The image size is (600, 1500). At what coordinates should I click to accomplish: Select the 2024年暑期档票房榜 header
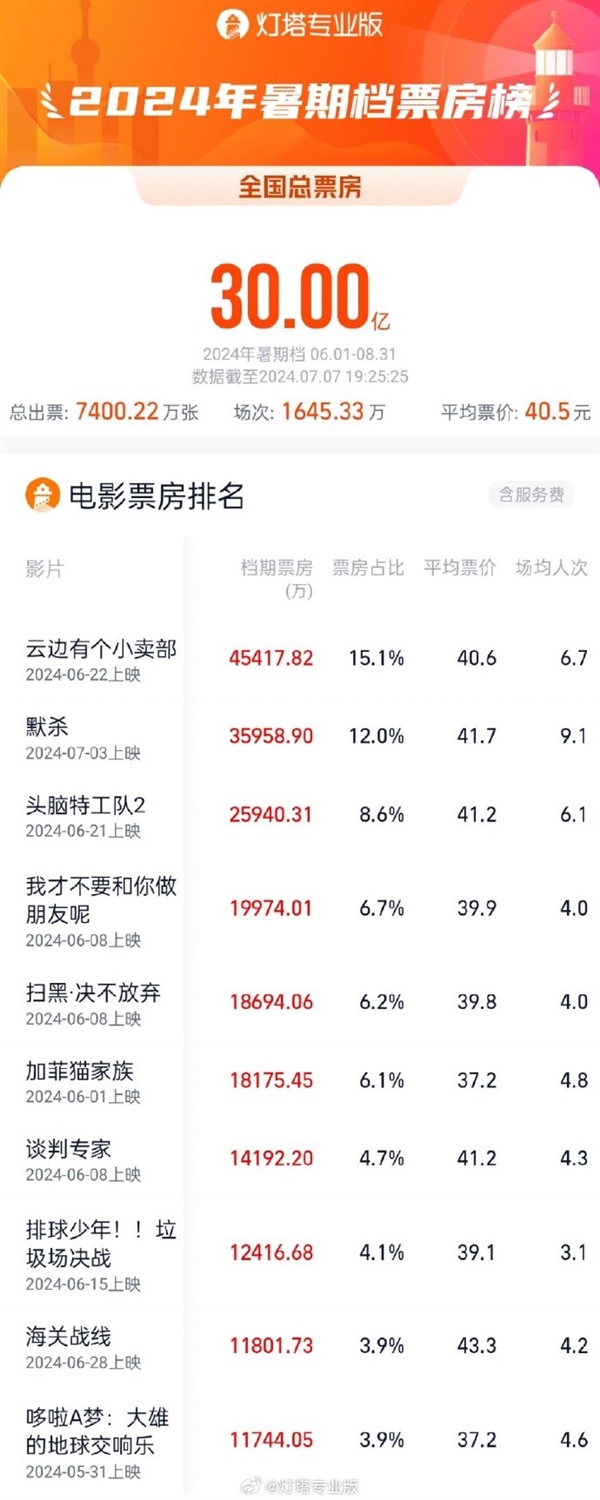click(x=299, y=98)
